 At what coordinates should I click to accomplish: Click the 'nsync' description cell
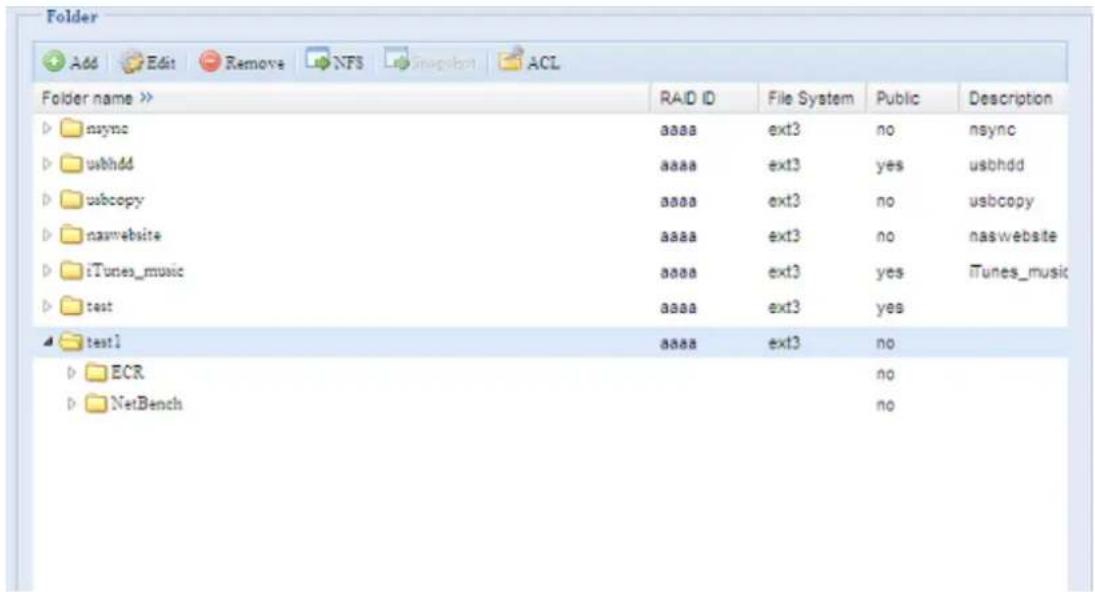click(x=992, y=130)
